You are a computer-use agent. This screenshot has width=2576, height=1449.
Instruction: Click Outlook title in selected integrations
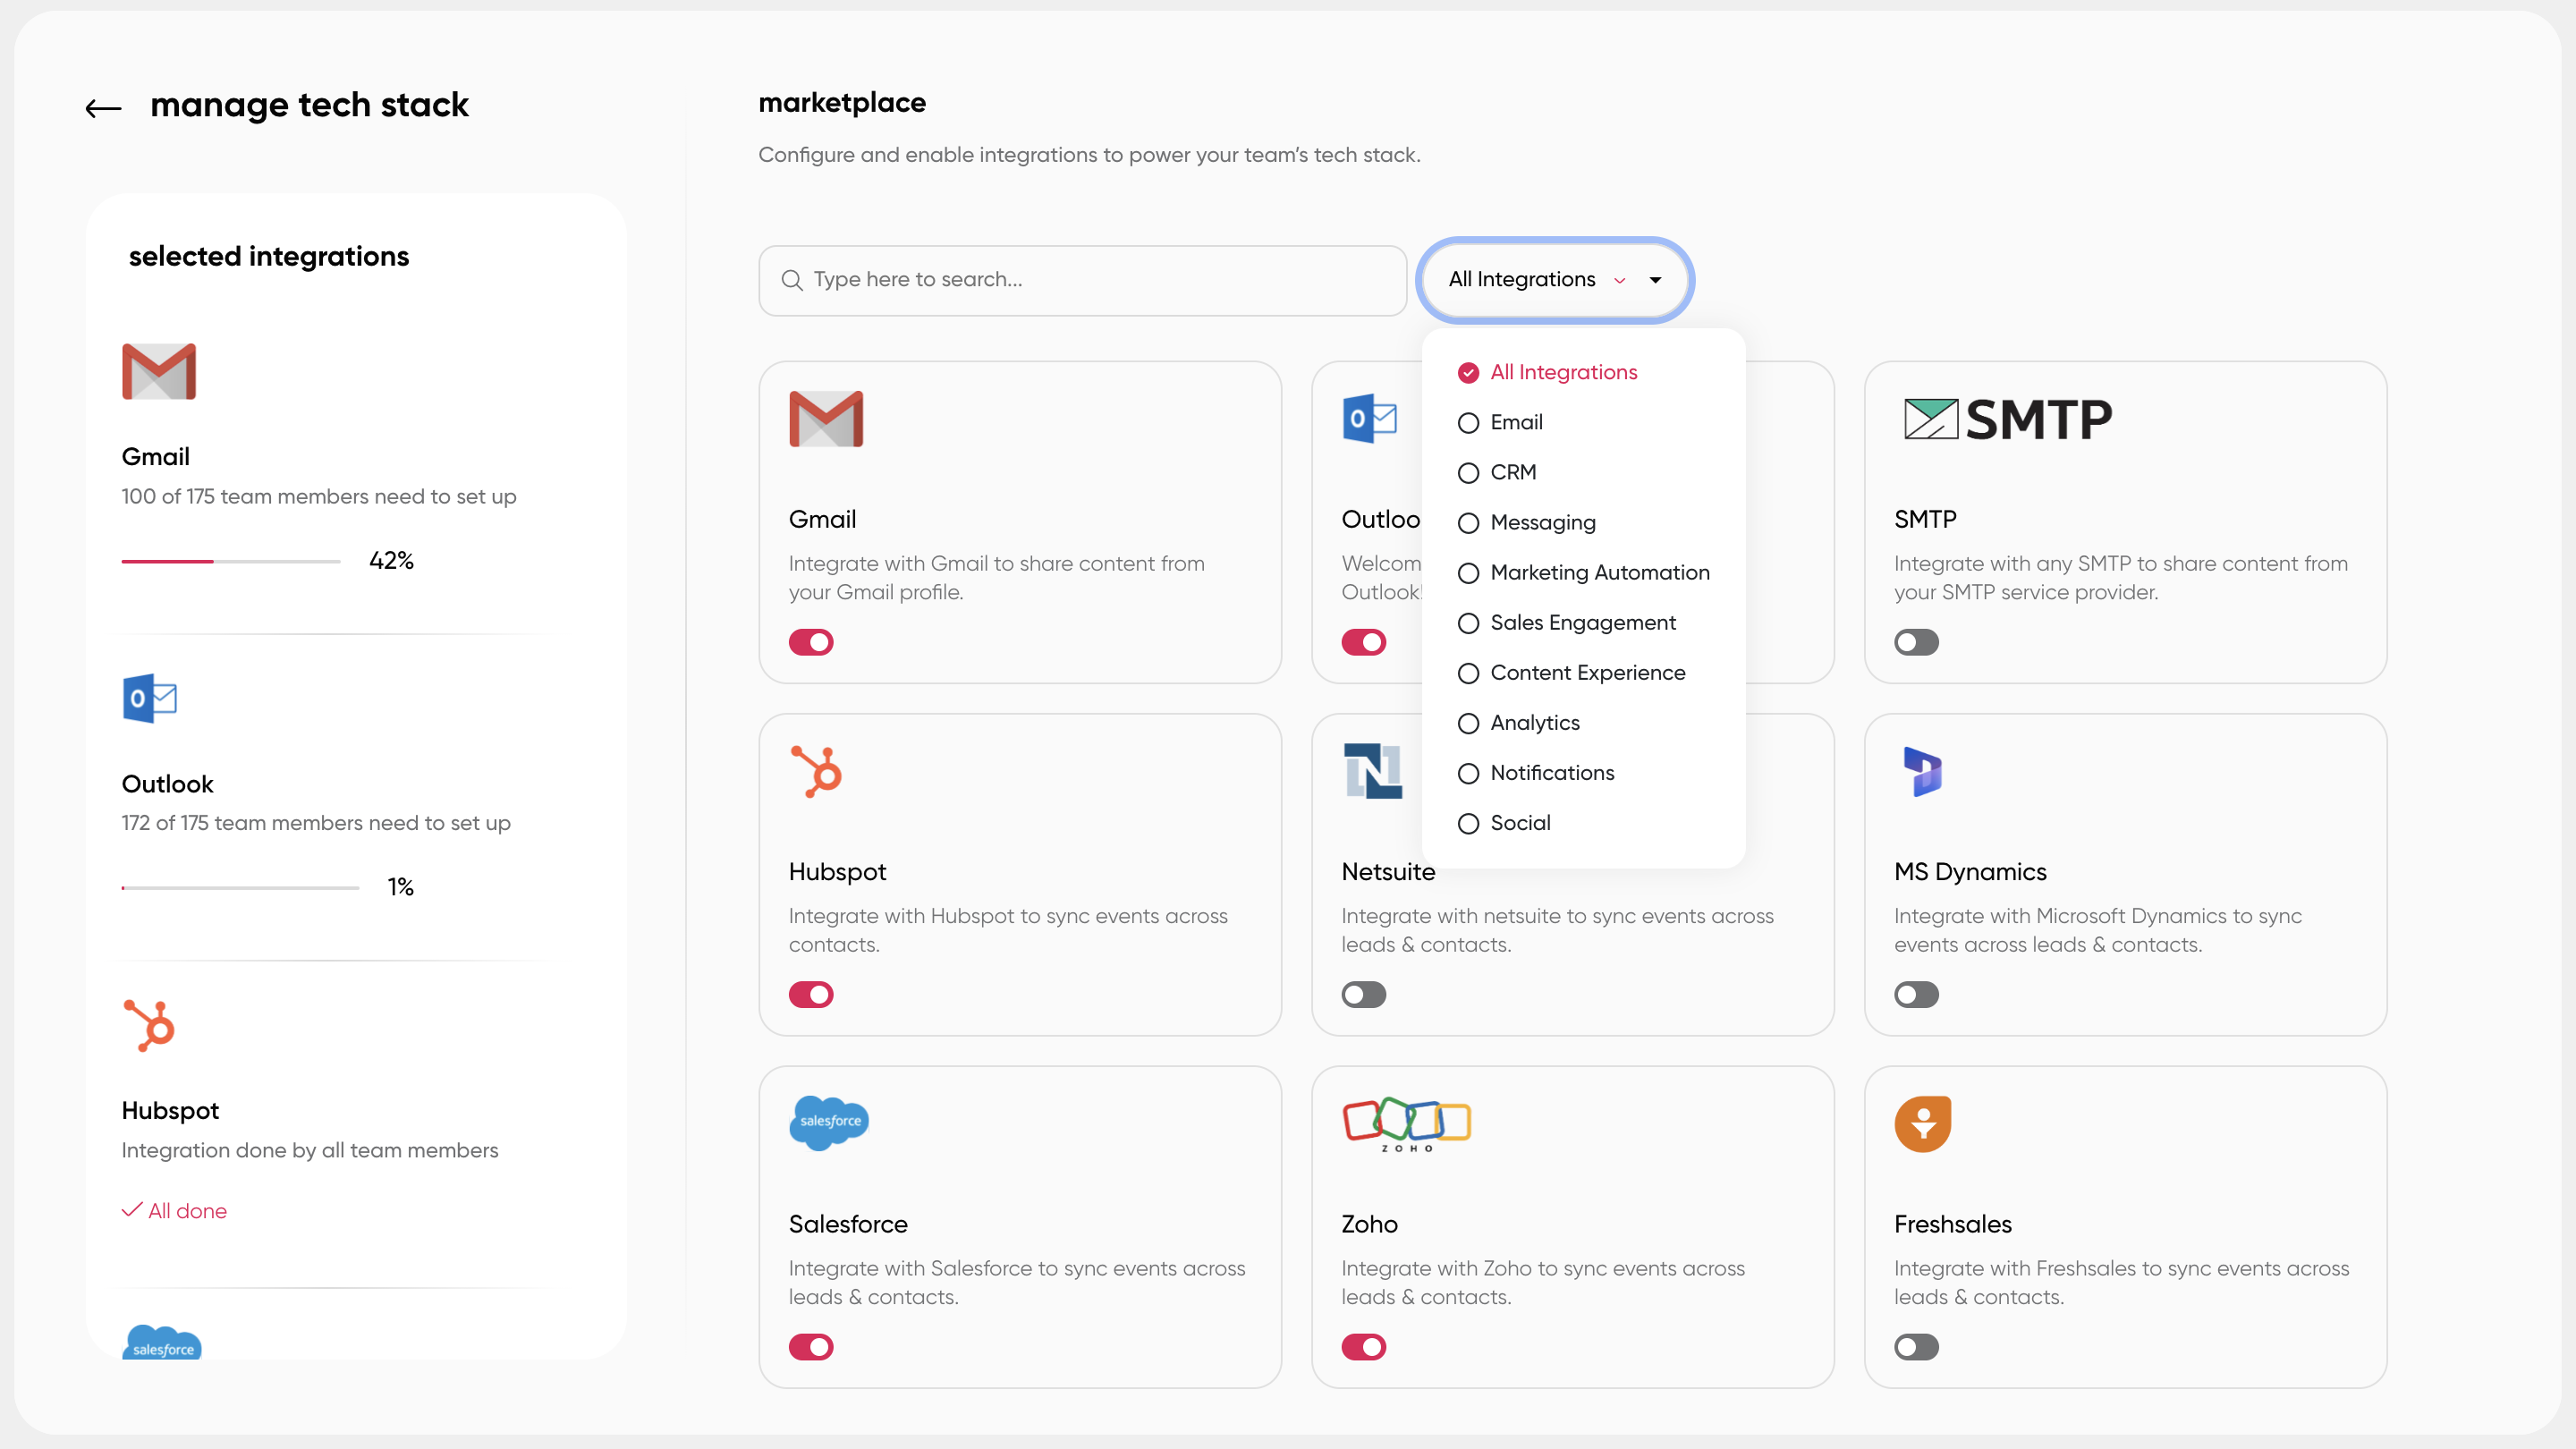click(167, 784)
